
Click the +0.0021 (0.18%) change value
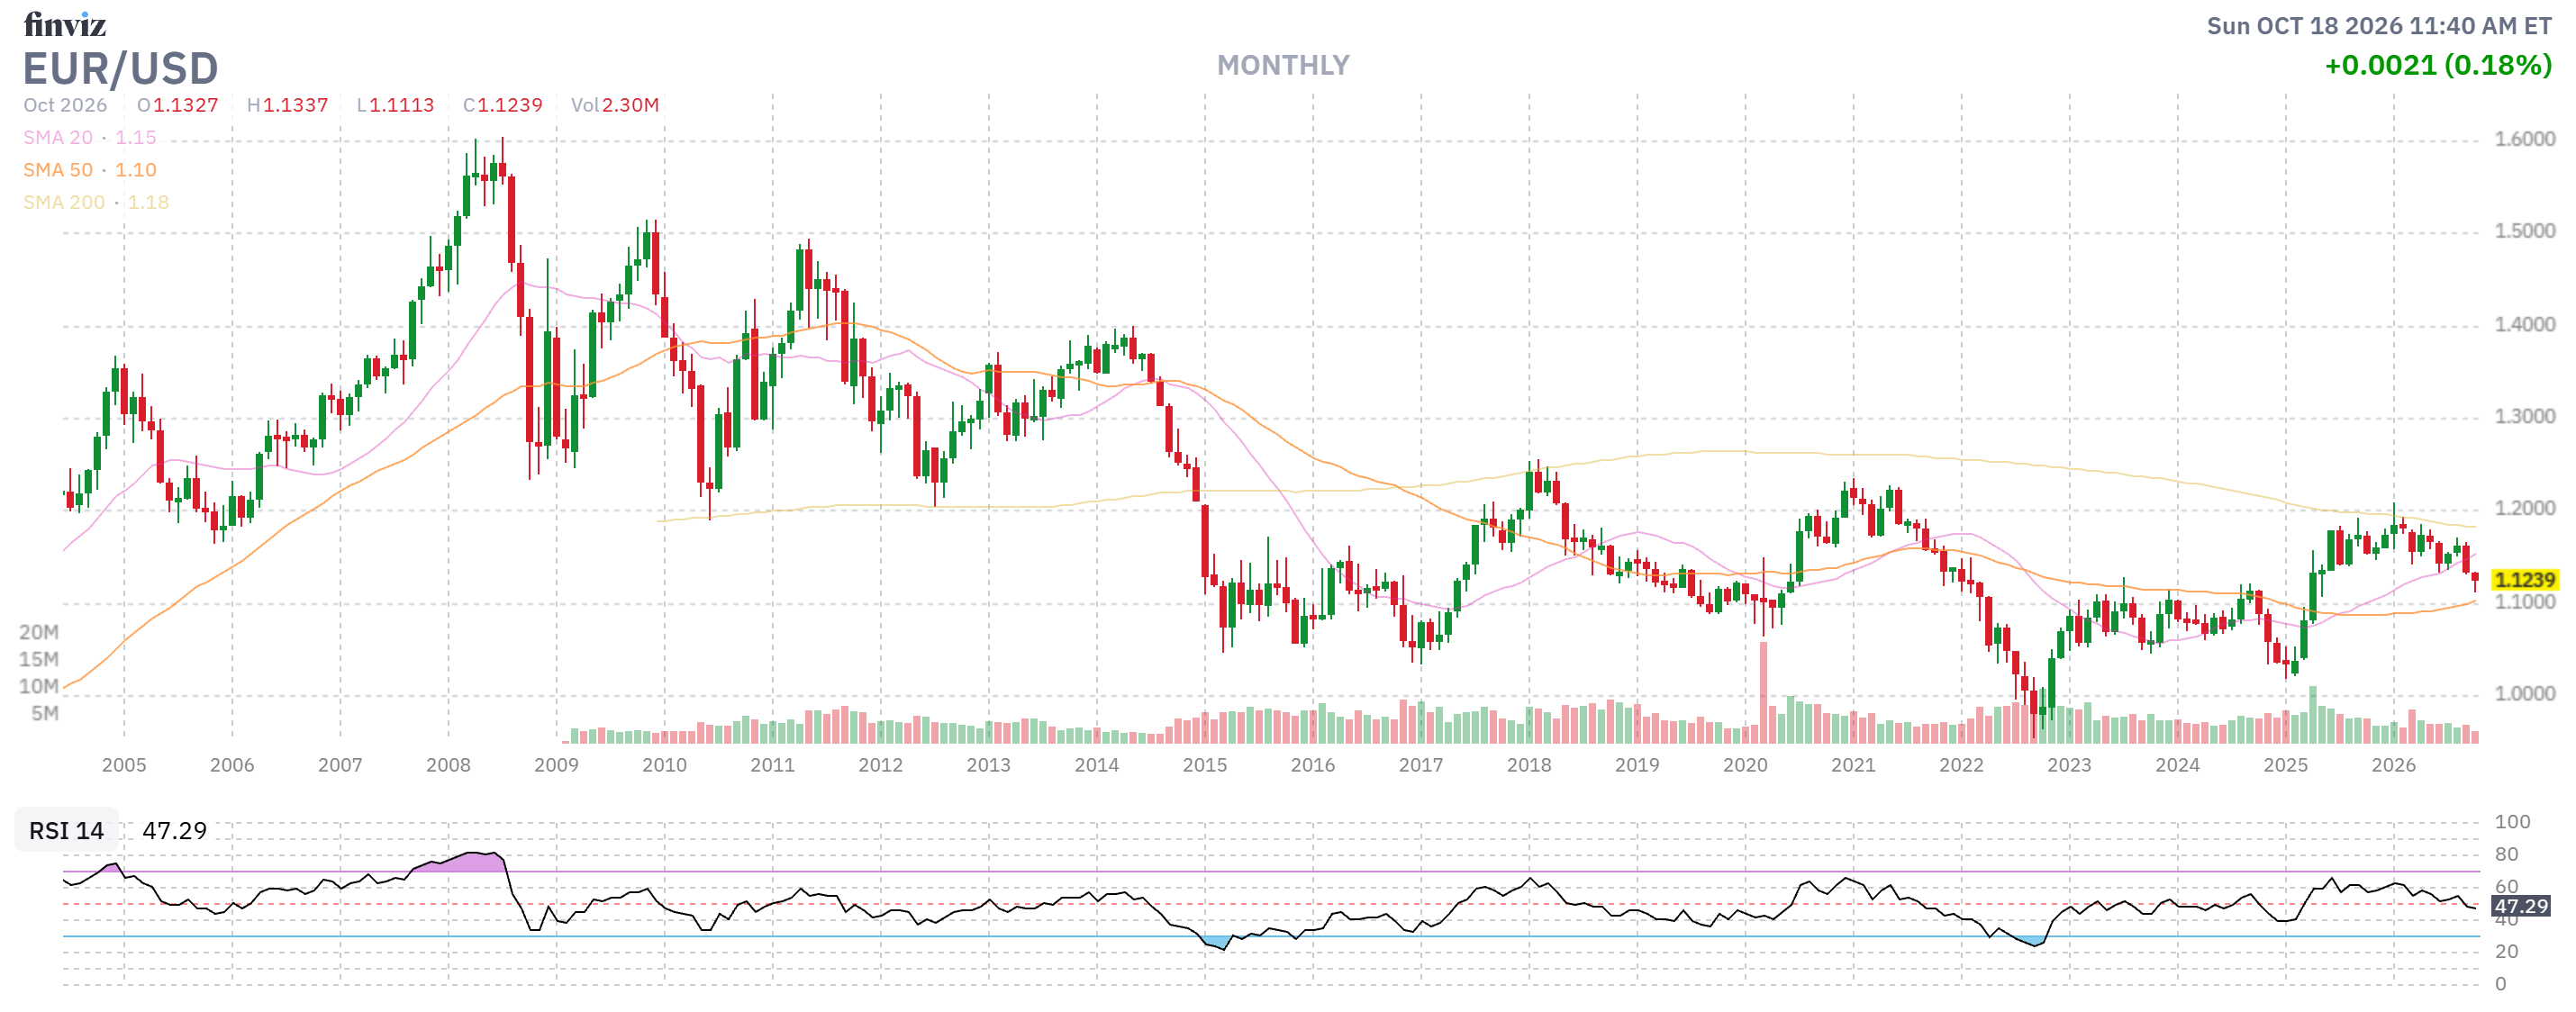(2437, 66)
